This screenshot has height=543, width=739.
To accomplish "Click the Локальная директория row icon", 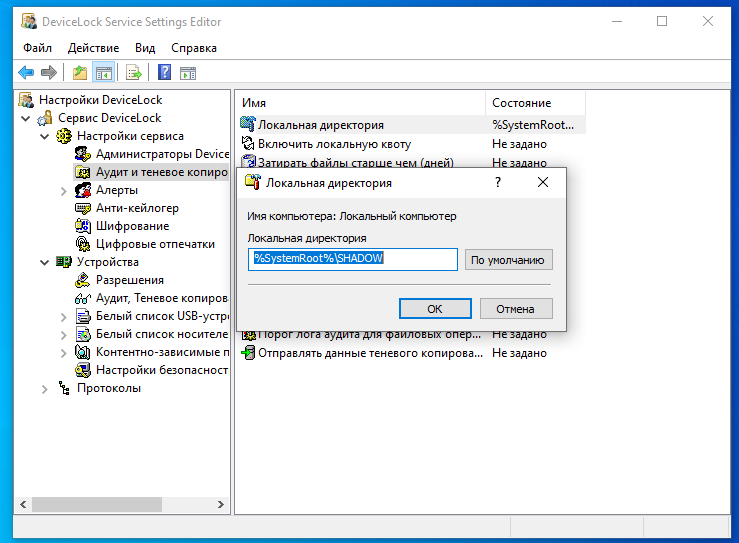I will point(248,124).
